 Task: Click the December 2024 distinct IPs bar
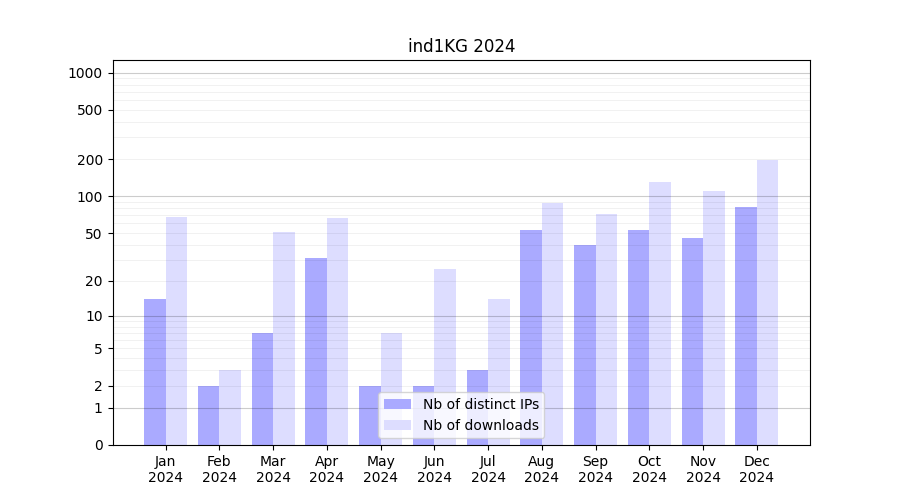click(x=746, y=326)
